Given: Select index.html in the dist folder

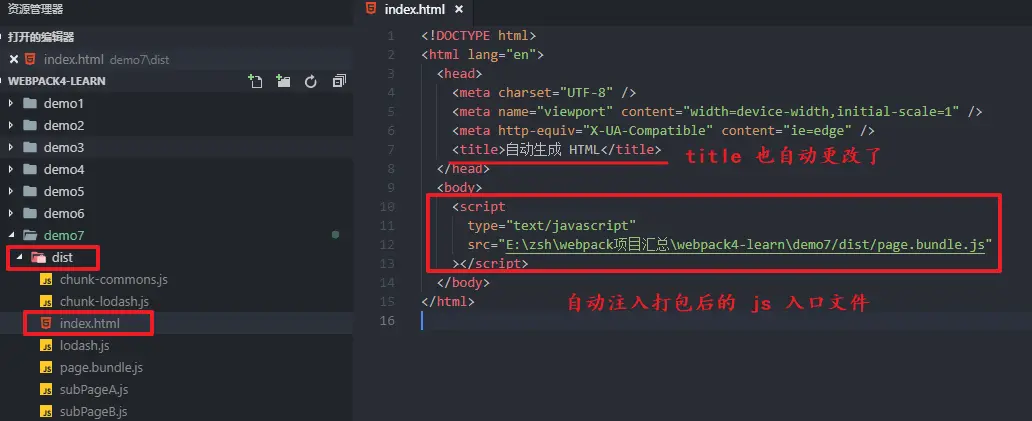Looking at the screenshot, I should point(90,324).
